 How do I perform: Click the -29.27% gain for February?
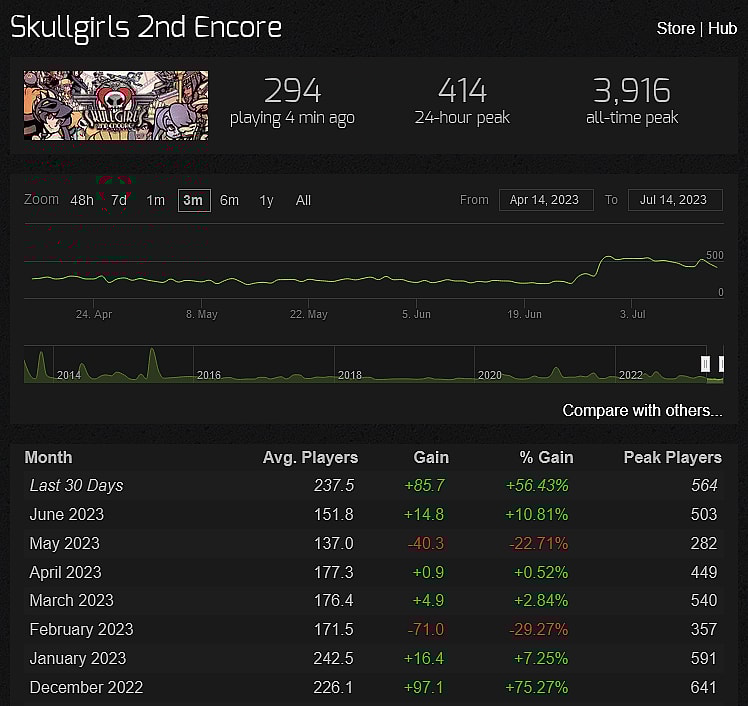(539, 630)
